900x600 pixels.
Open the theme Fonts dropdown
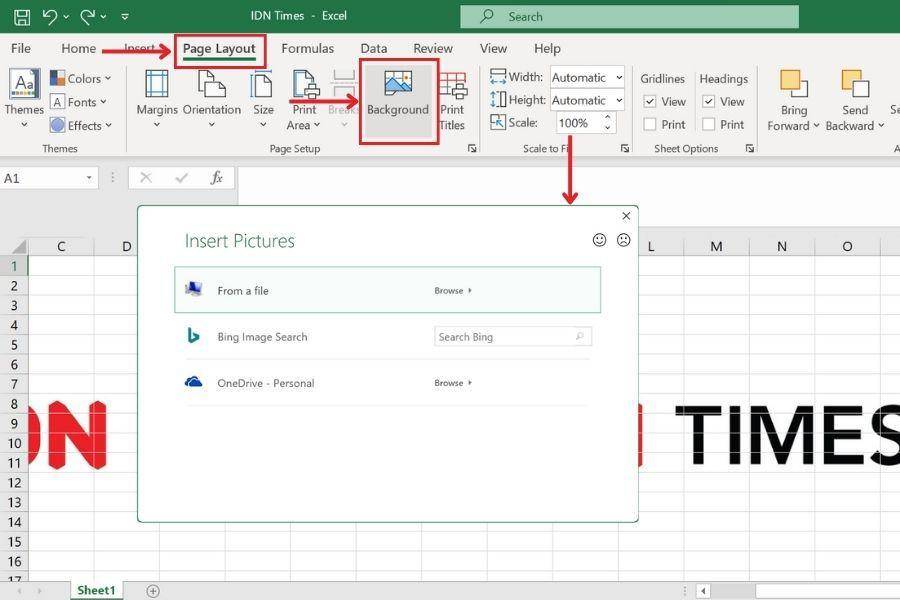pyautogui.click(x=79, y=102)
